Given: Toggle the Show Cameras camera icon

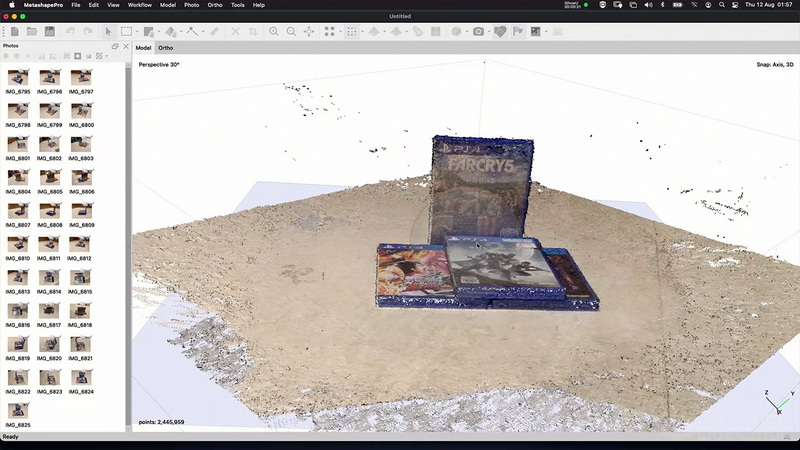Looking at the screenshot, I should (x=478, y=32).
